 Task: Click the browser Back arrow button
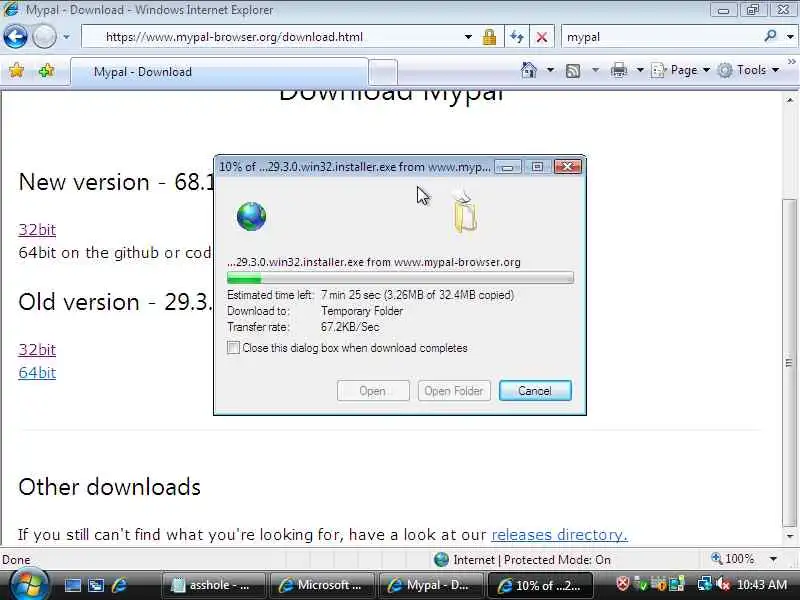pos(15,37)
